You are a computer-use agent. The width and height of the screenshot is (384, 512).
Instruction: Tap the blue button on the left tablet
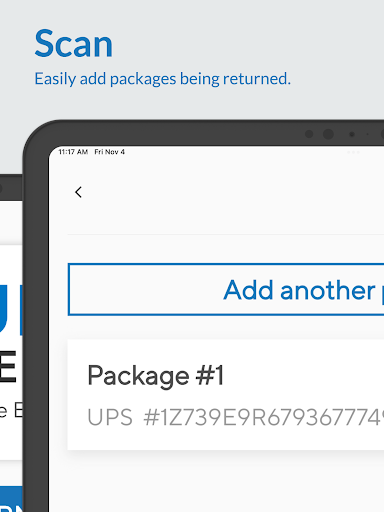point(11,499)
